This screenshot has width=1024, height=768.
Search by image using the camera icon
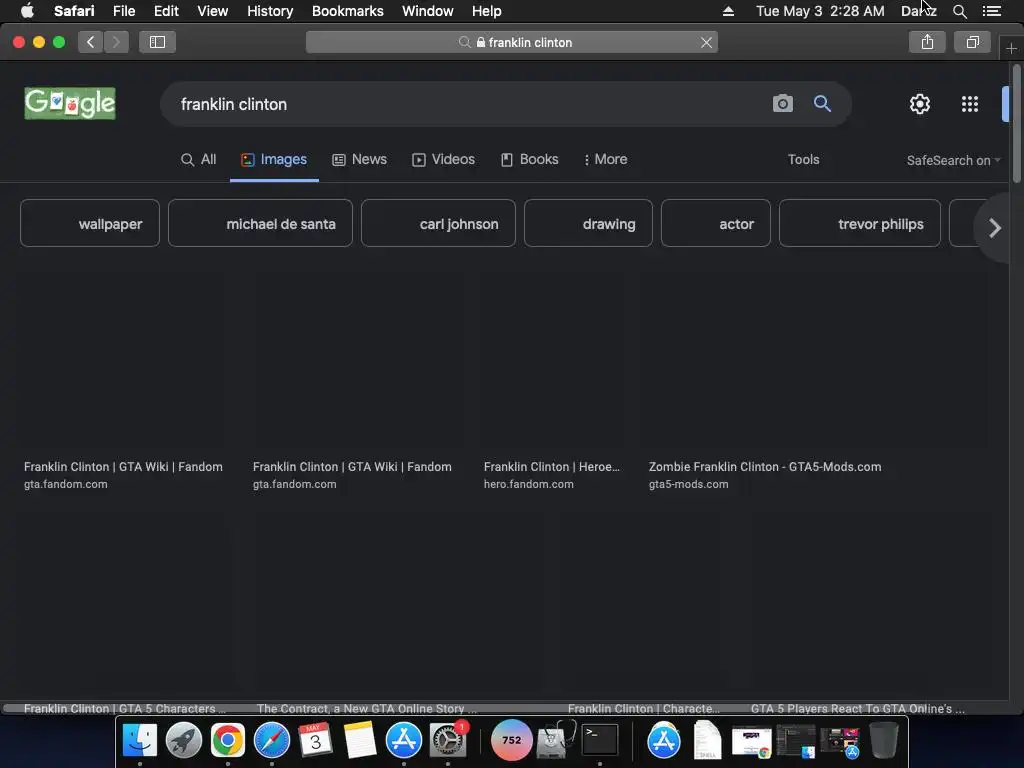(x=782, y=103)
